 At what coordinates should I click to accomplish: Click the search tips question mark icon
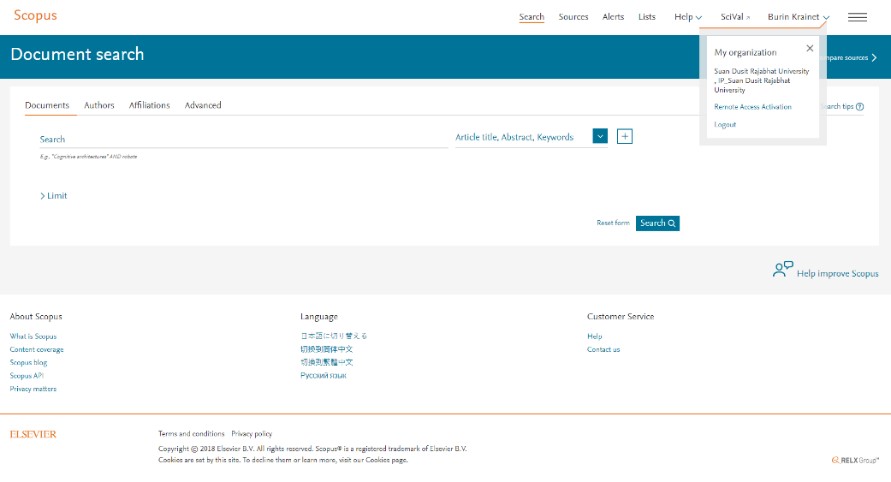860,106
